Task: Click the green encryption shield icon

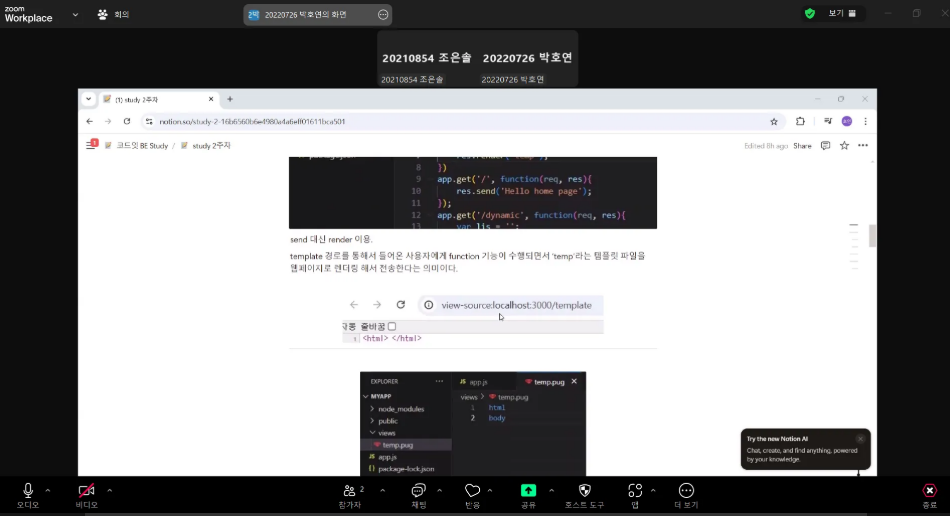Action: pyautogui.click(x=809, y=13)
